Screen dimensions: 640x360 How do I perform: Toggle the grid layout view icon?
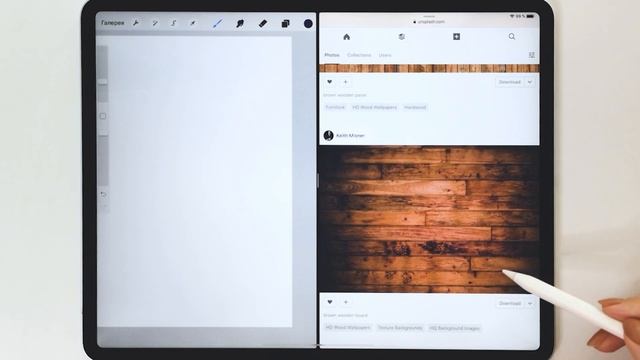531,55
